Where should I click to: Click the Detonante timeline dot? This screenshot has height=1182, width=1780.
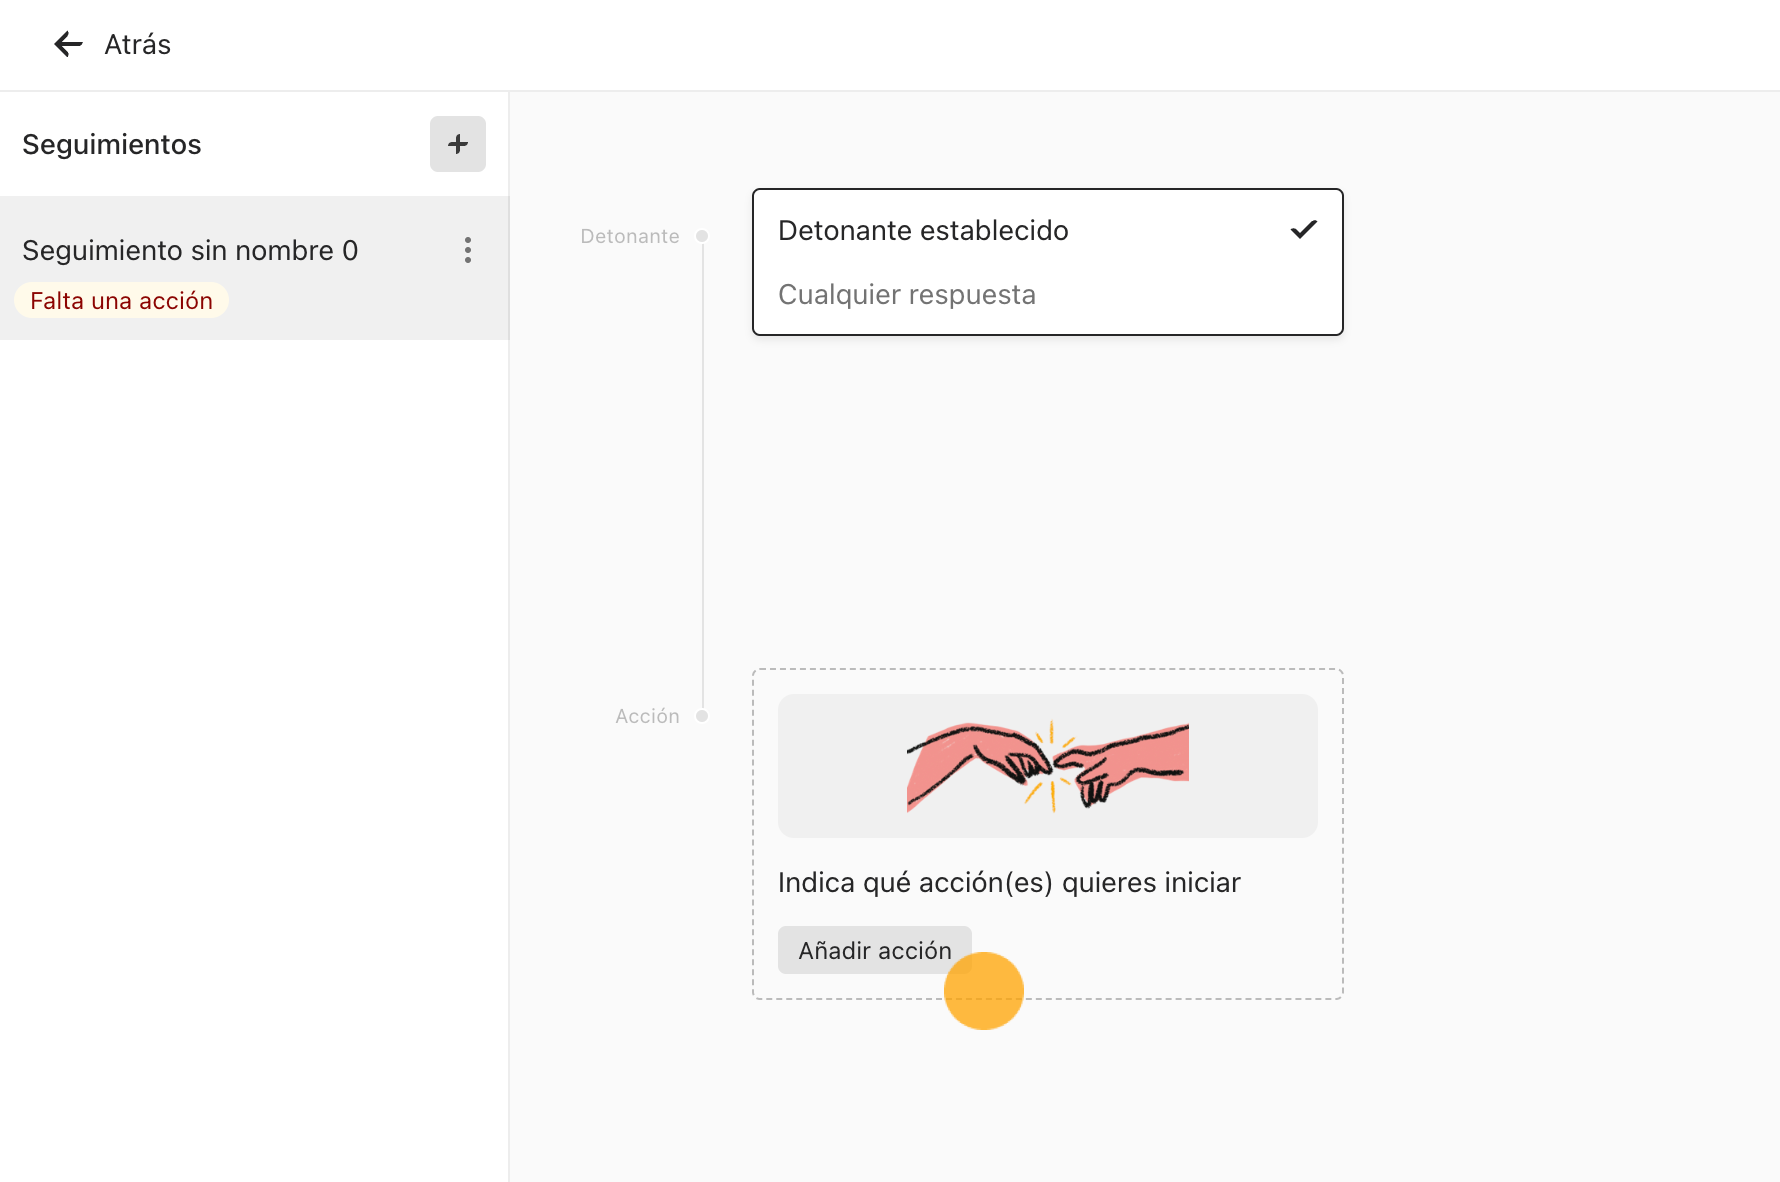(x=702, y=236)
